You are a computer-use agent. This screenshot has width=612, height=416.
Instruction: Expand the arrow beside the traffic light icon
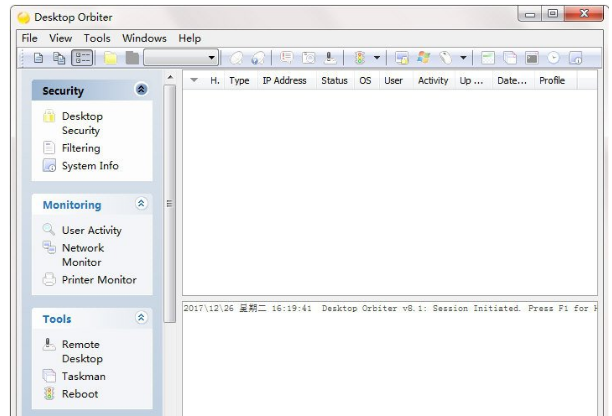pos(375,59)
